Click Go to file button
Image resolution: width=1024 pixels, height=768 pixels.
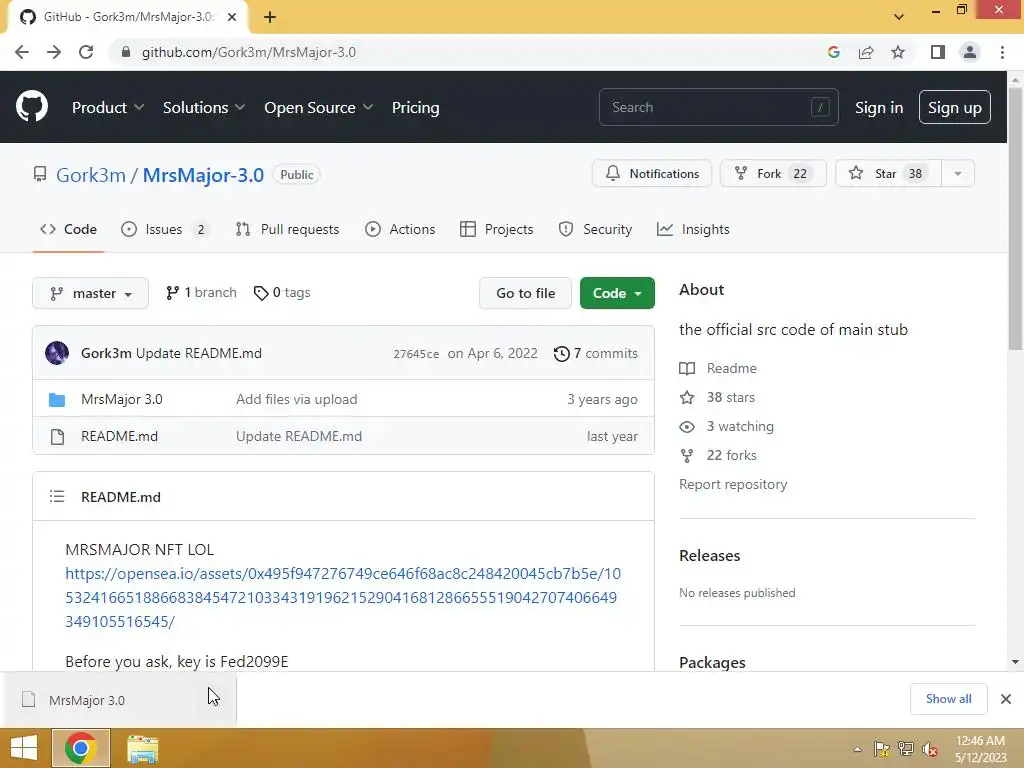[x=526, y=293]
